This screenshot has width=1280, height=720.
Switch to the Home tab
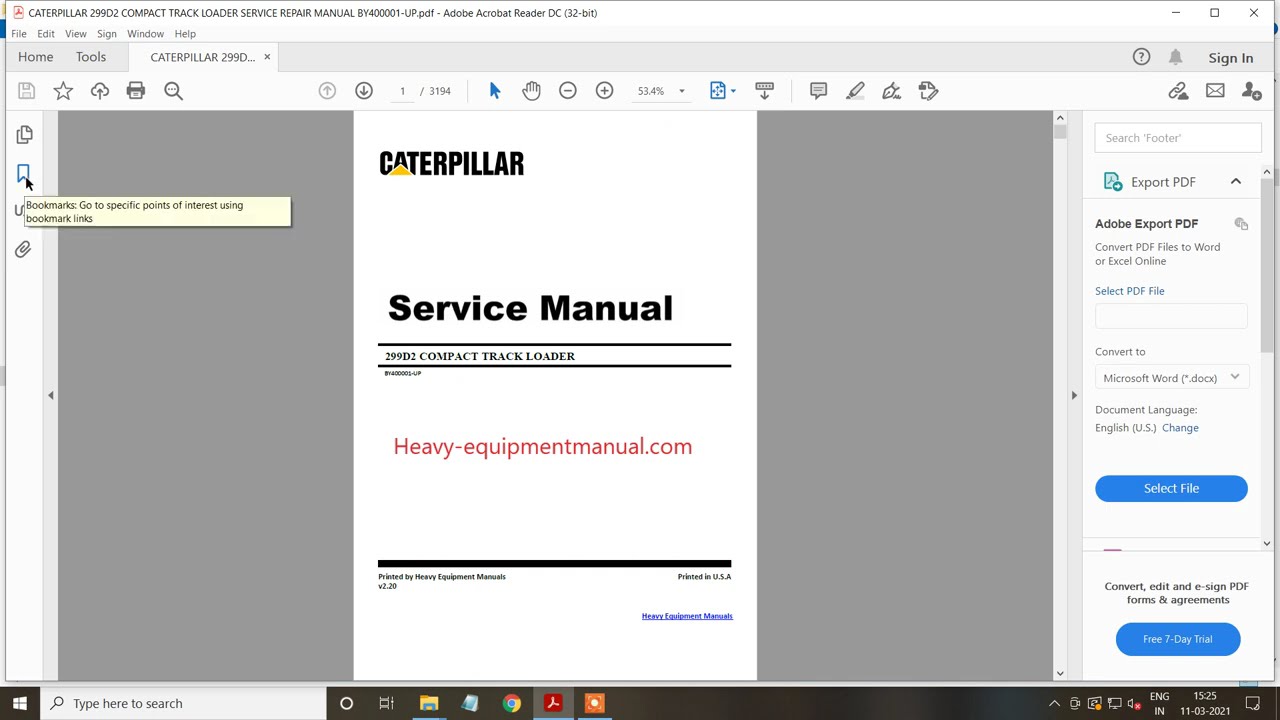pyautogui.click(x=35, y=57)
